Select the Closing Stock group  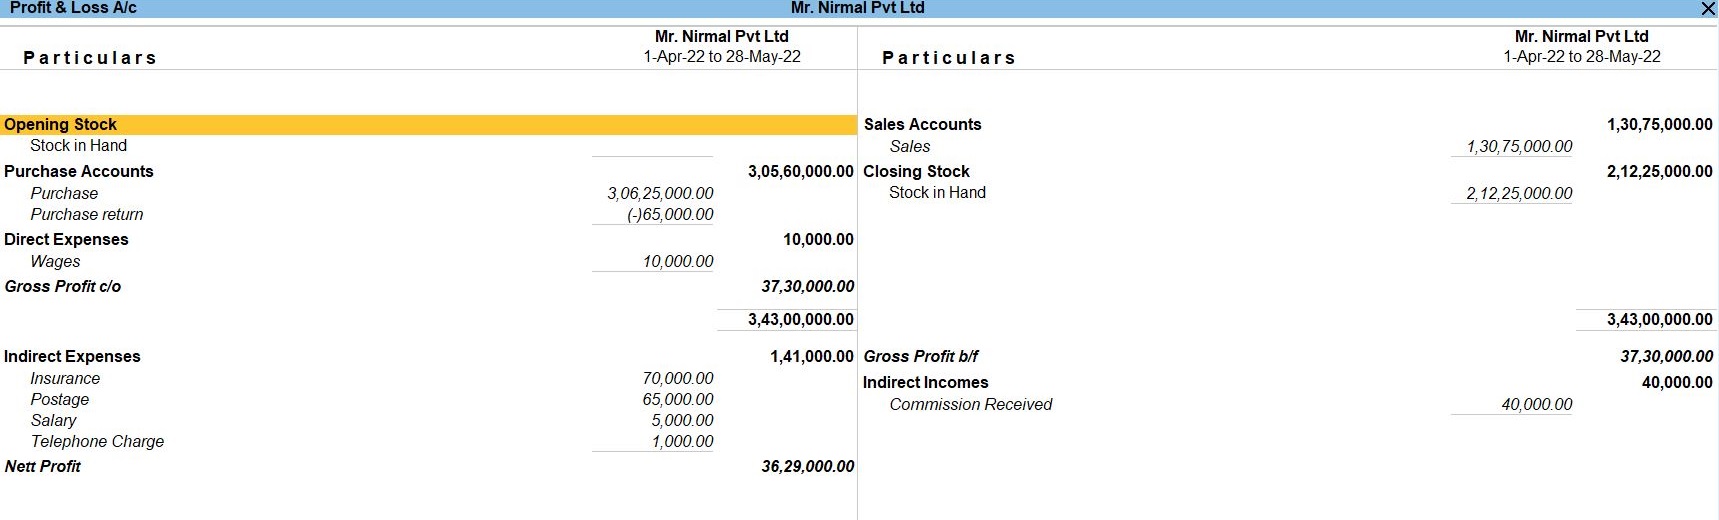pos(916,172)
